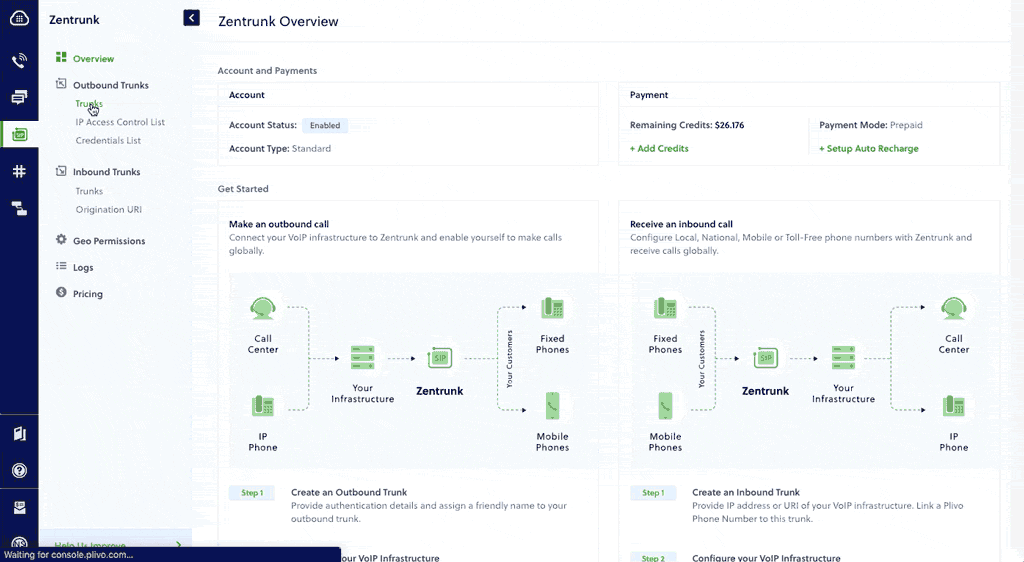
Task: Click the Inbound Trunks arrow icon
Action: [61, 170]
